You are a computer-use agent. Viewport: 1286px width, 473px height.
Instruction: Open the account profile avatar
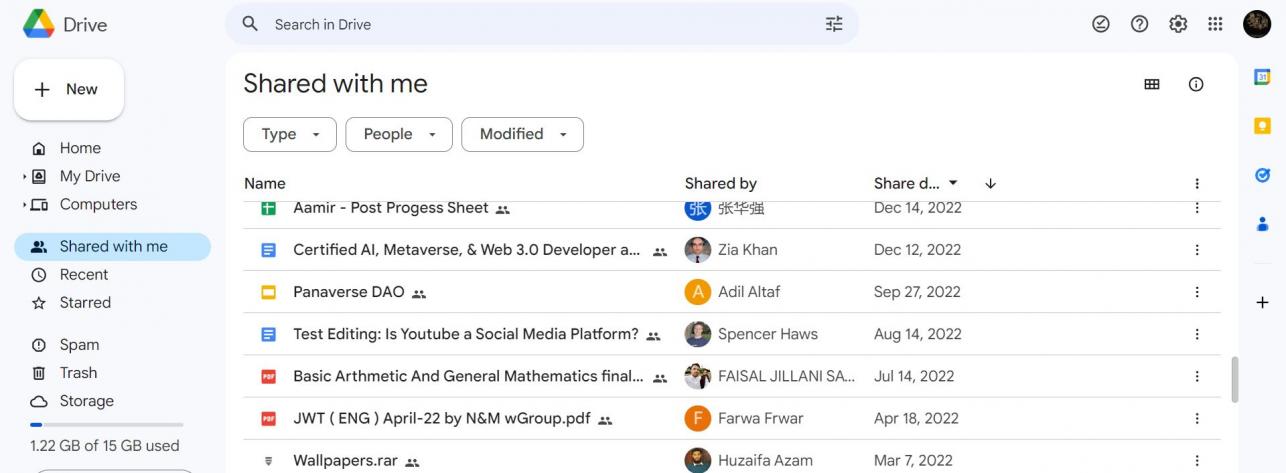[x=1257, y=24]
